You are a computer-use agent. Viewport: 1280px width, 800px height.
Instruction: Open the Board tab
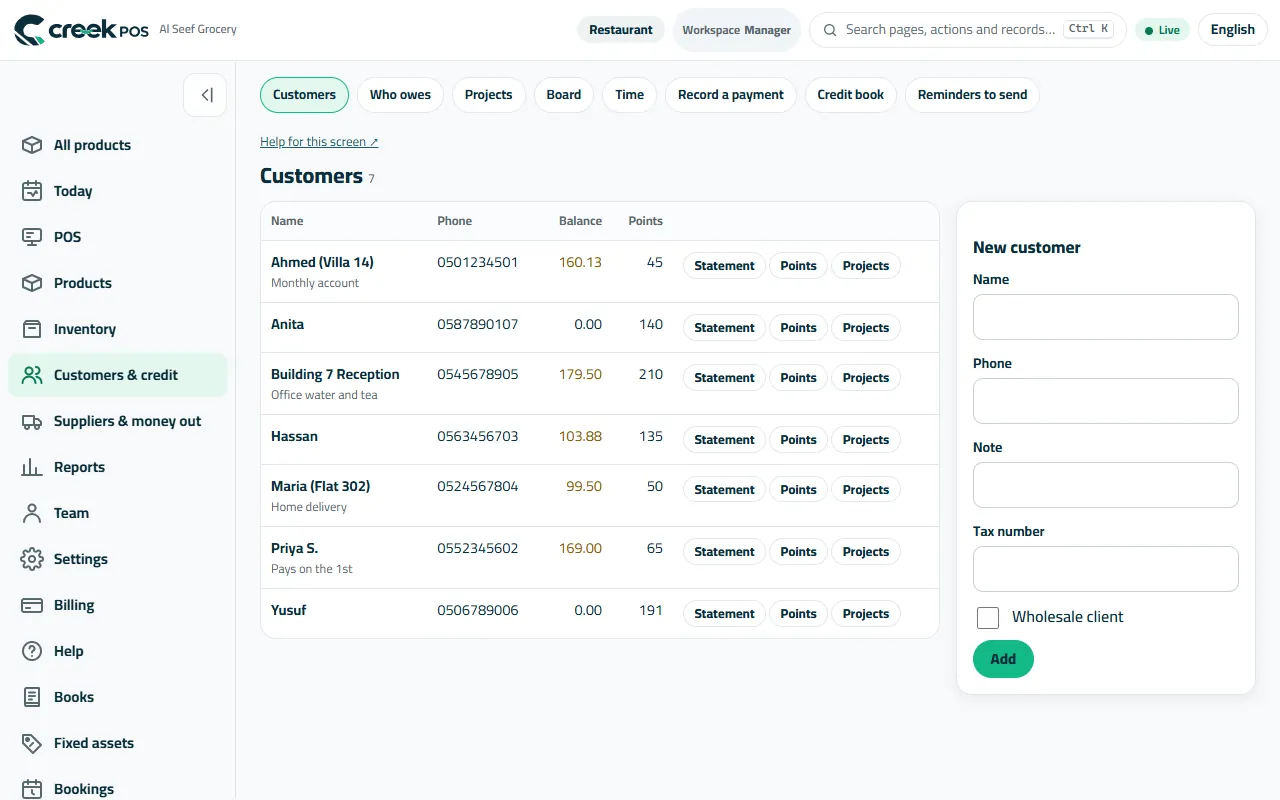[564, 95]
